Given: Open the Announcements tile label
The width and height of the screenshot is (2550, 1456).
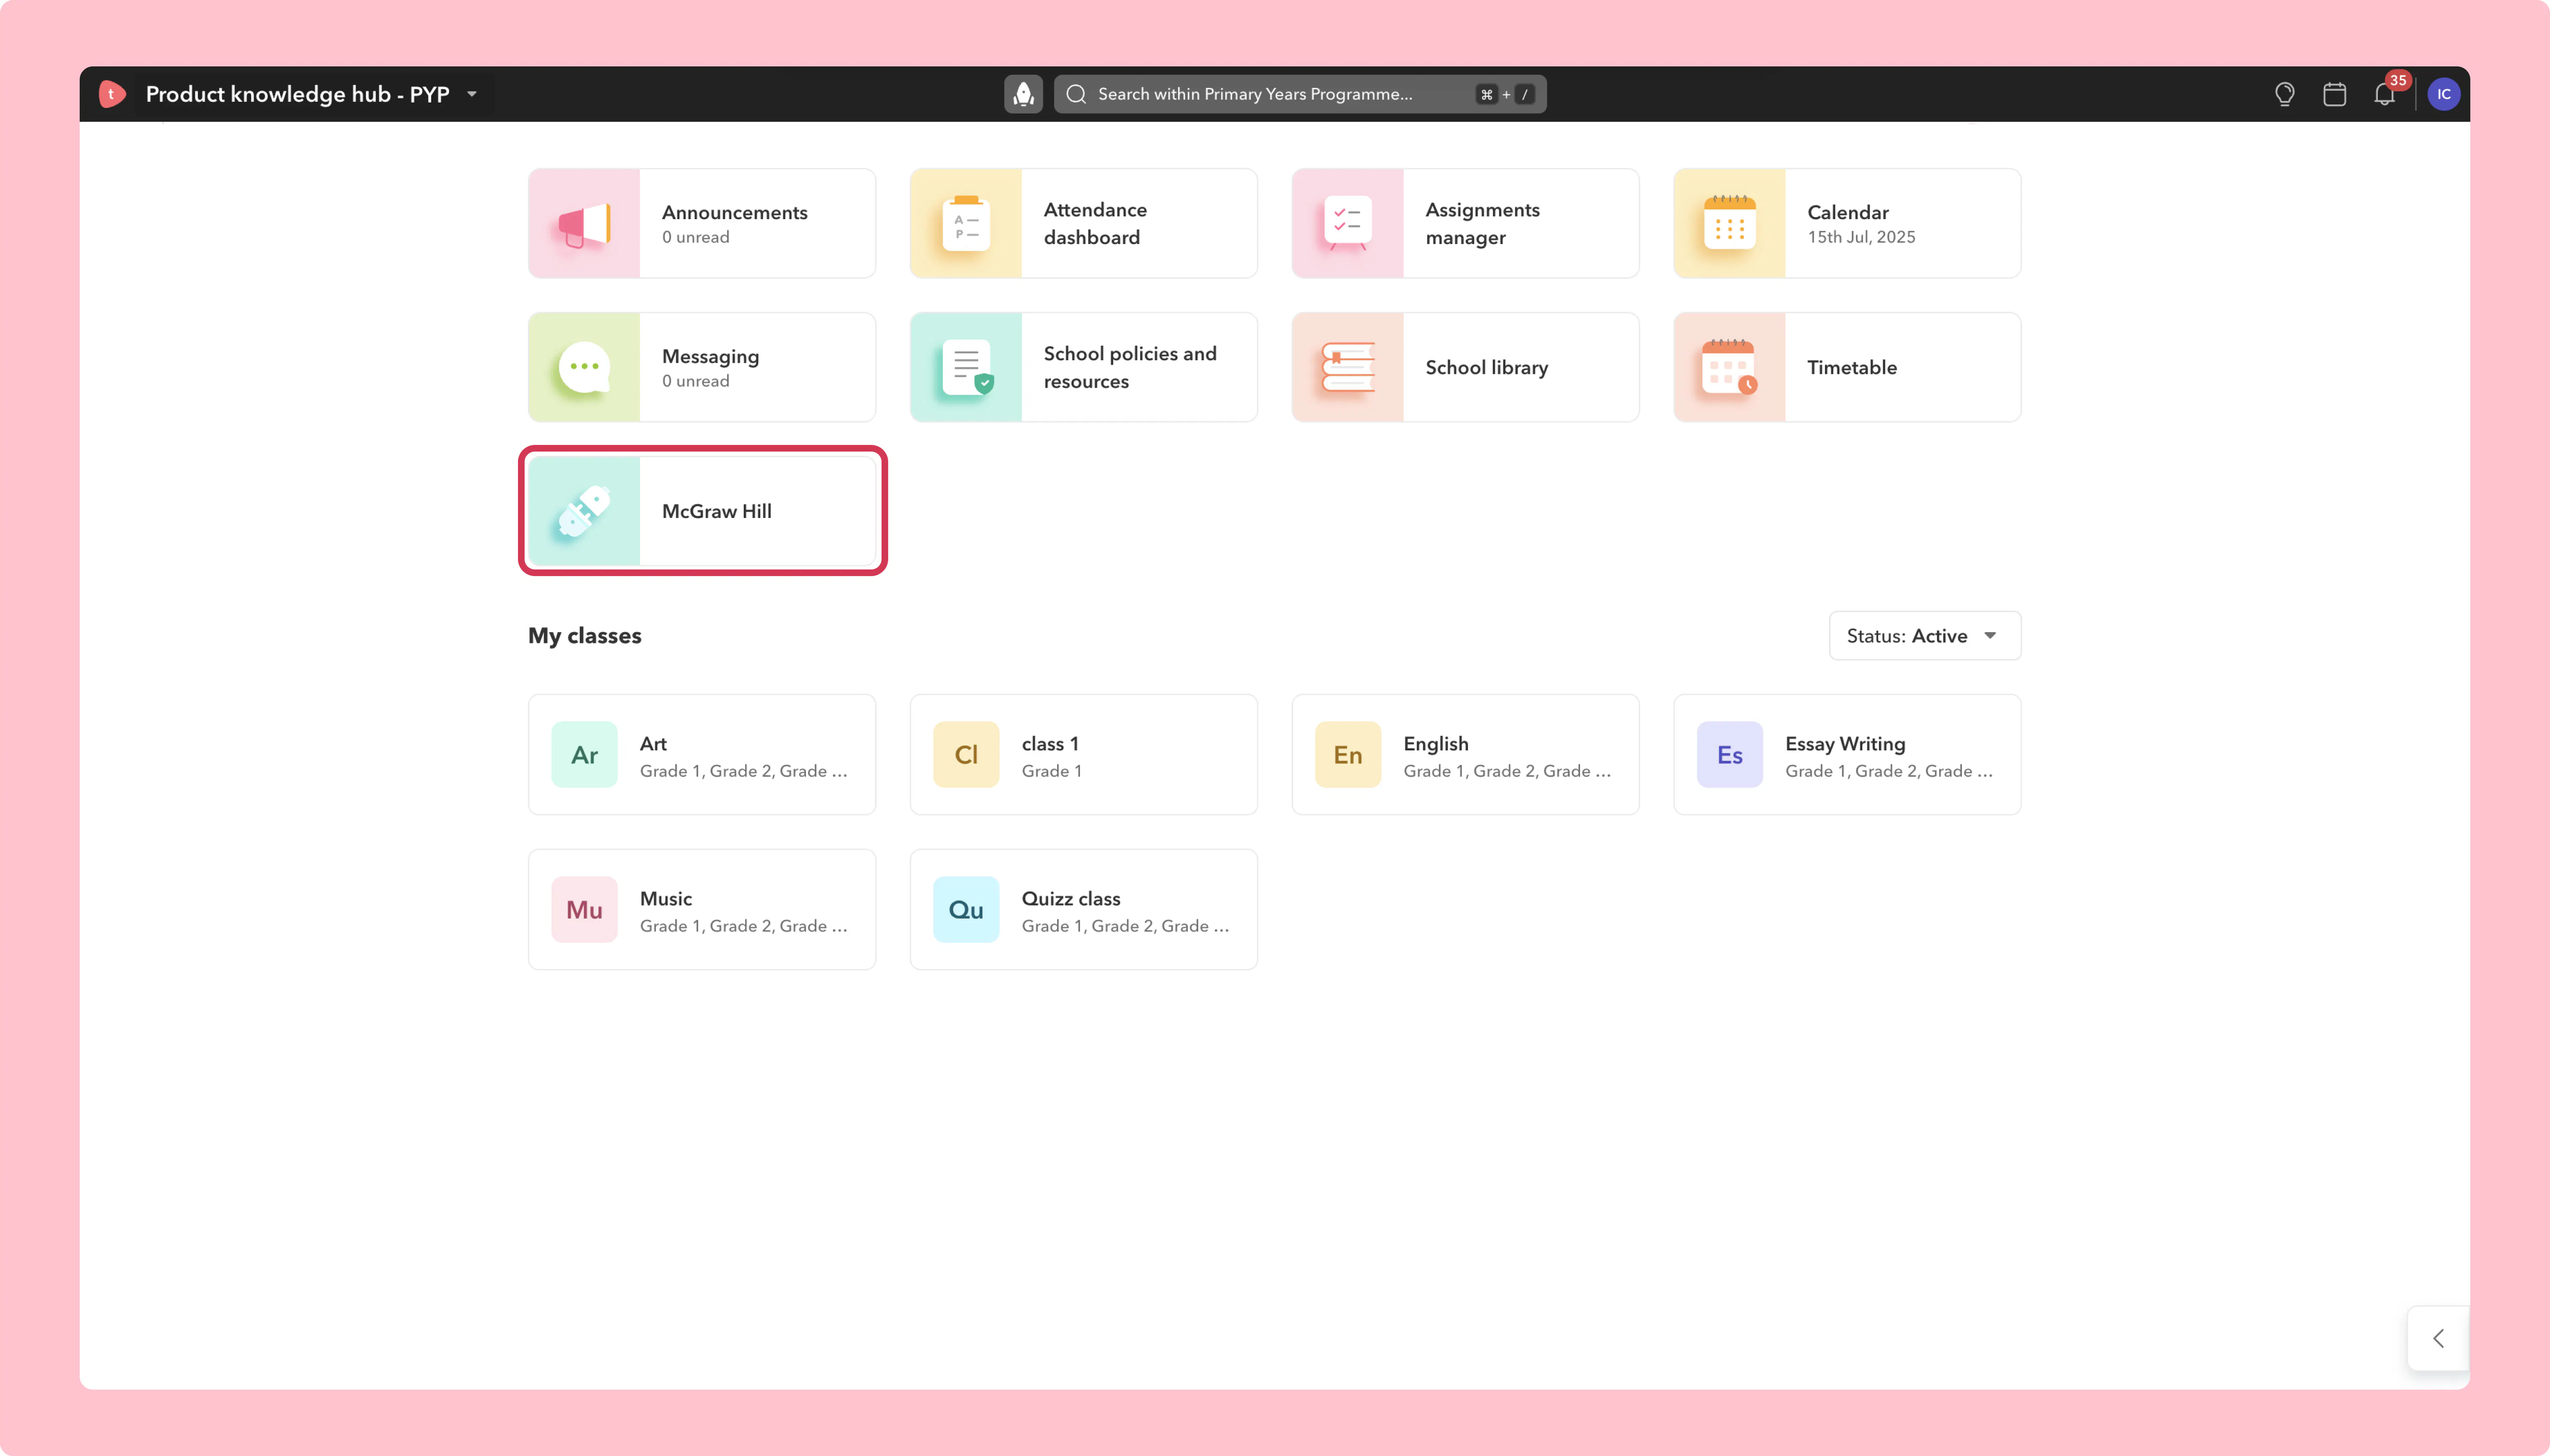Looking at the screenshot, I should [x=735, y=212].
